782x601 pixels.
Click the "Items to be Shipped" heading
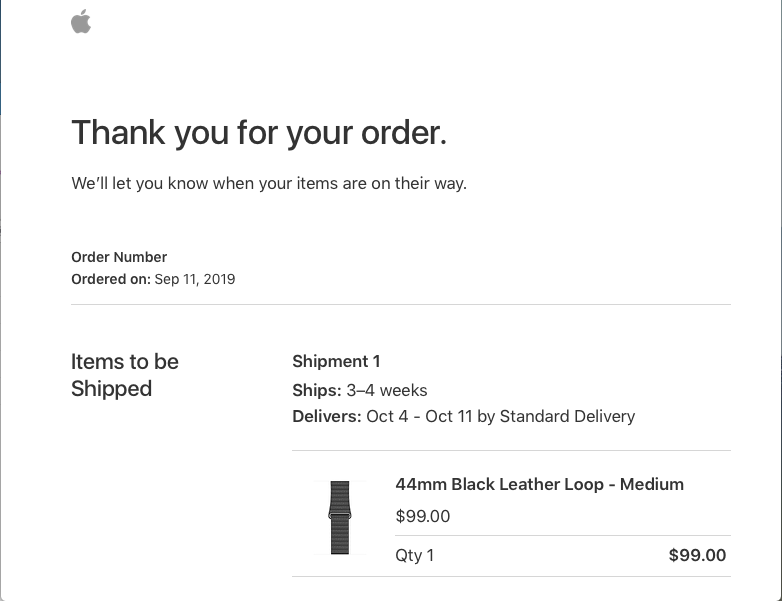pyautogui.click(x=125, y=375)
